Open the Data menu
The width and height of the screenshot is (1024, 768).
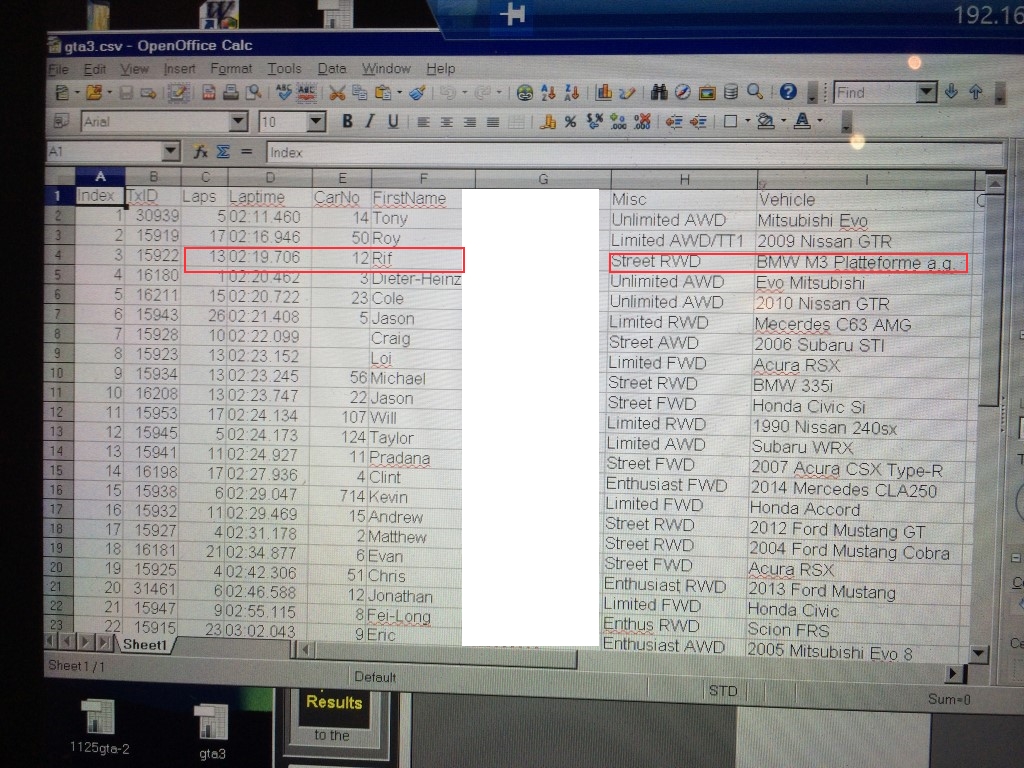point(332,68)
